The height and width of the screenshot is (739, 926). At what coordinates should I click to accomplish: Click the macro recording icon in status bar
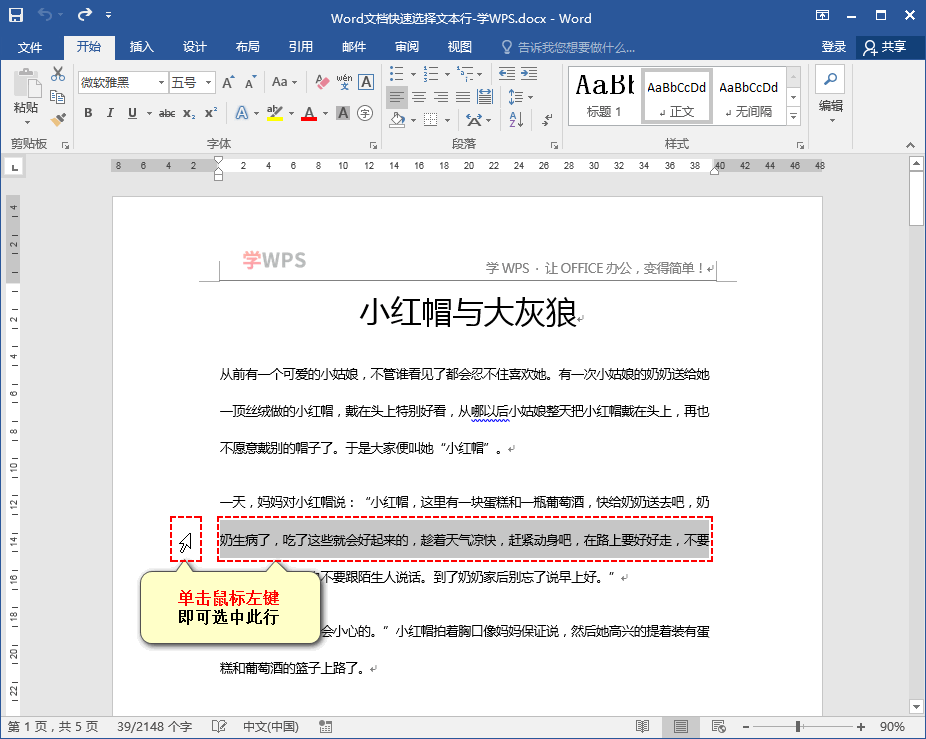click(x=325, y=727)
